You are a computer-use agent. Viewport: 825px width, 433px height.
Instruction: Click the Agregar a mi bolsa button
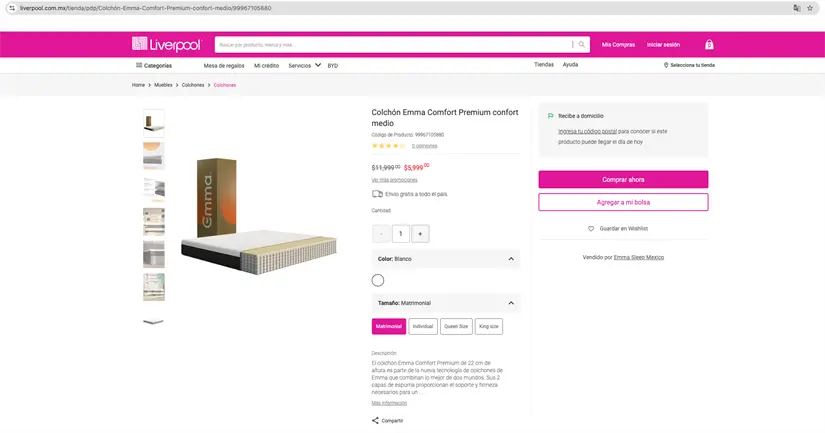click(623, 202)
